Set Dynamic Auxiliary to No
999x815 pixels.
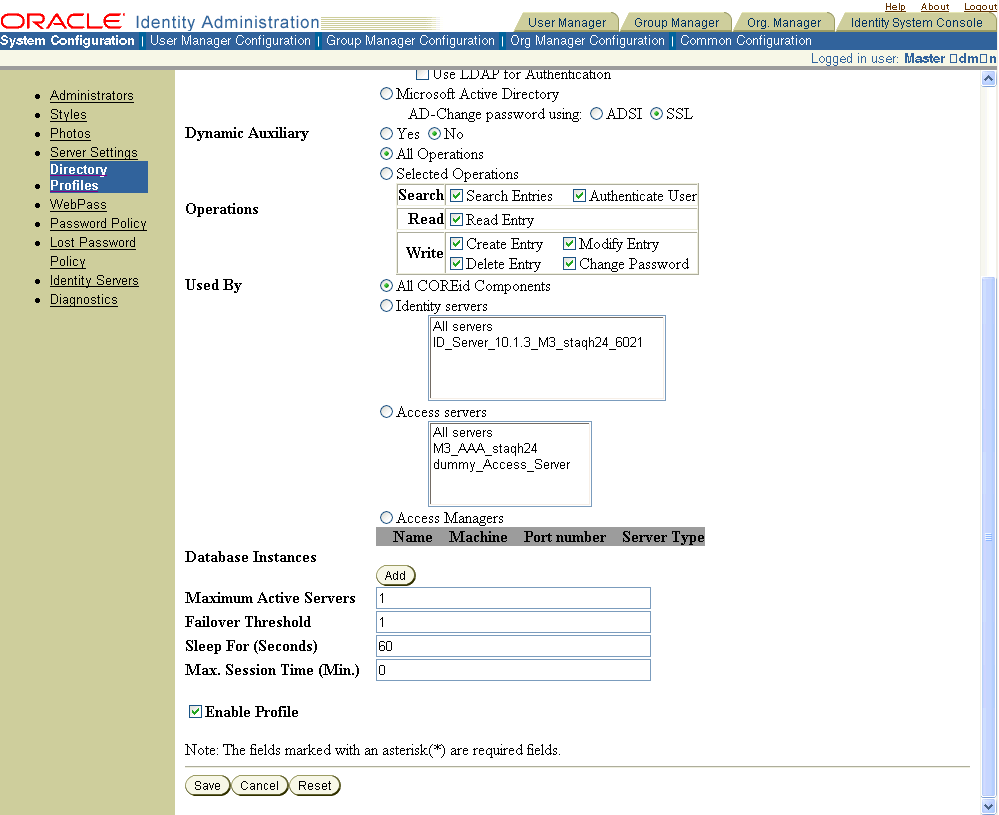tap(435, 133)
